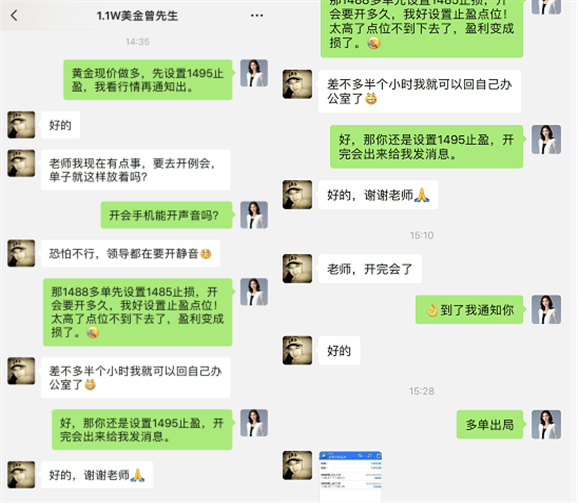Tap the chat title 1.1W美金曾先生
578x503 pixels.
pos(137,16)
